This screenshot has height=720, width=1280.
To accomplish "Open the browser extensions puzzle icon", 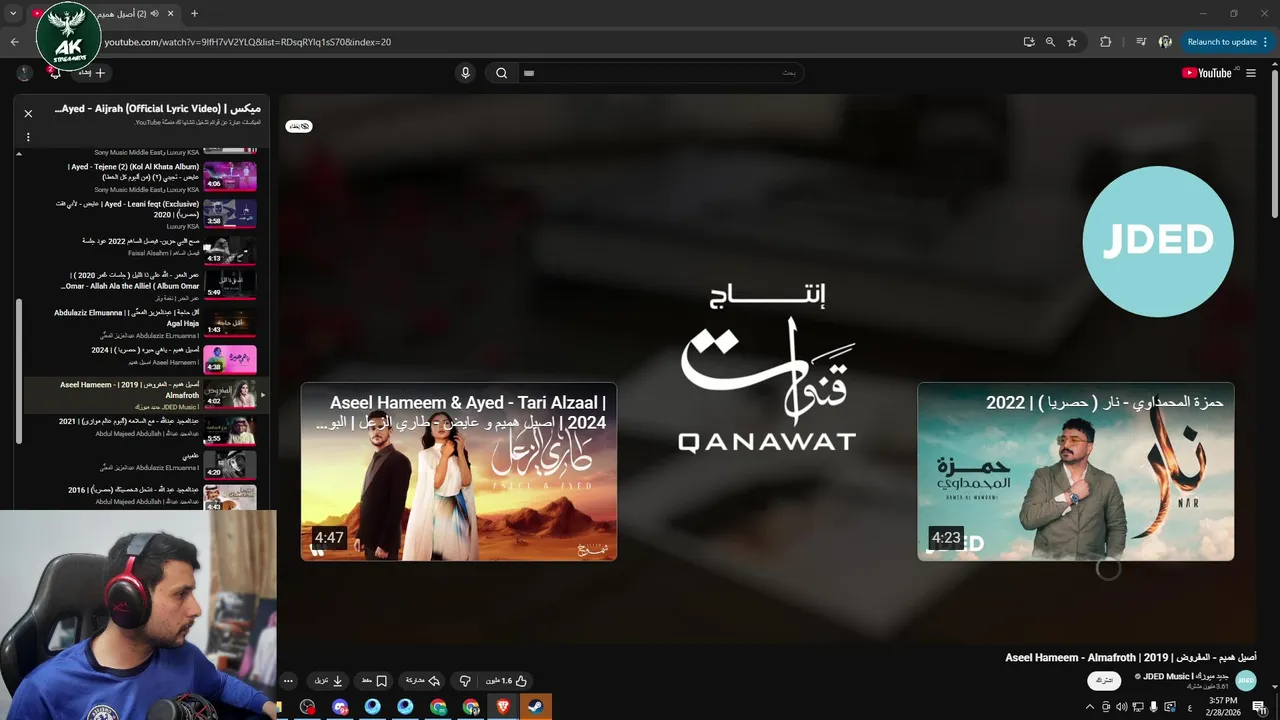I will [x=1105, y=42].
